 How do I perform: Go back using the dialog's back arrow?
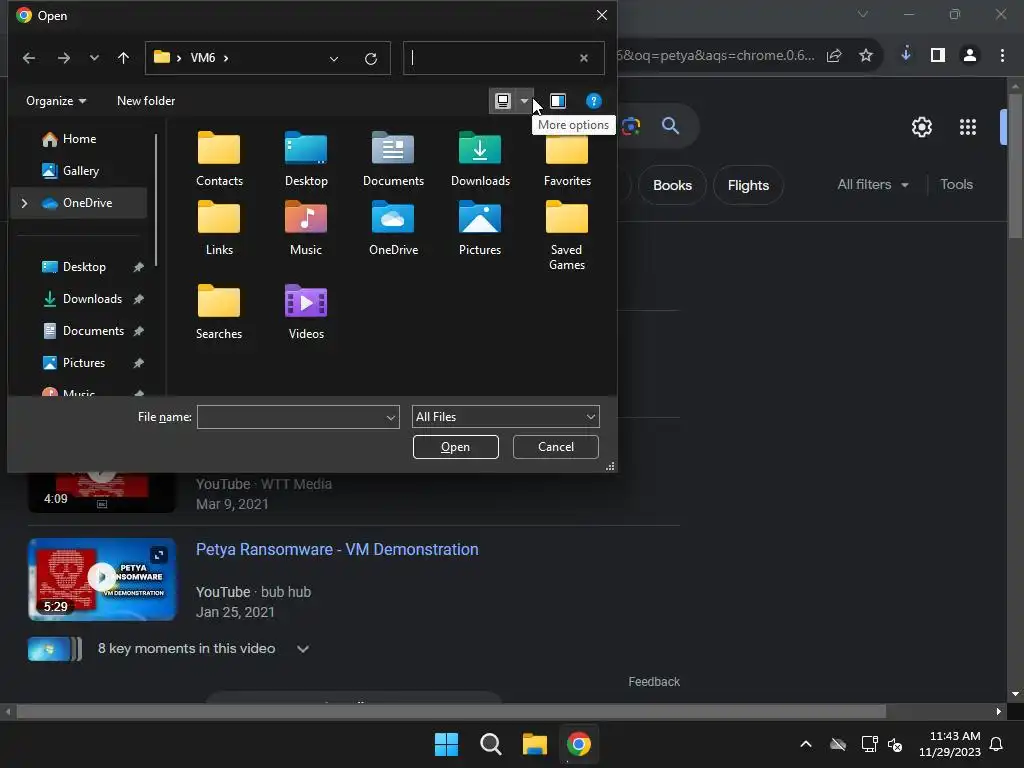coord(29,58)
